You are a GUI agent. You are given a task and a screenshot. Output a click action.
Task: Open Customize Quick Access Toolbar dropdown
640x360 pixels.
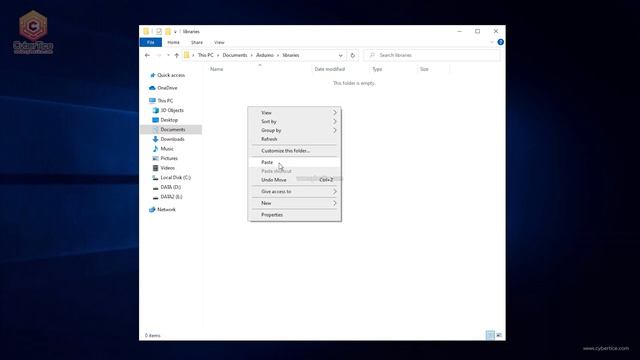175,31
